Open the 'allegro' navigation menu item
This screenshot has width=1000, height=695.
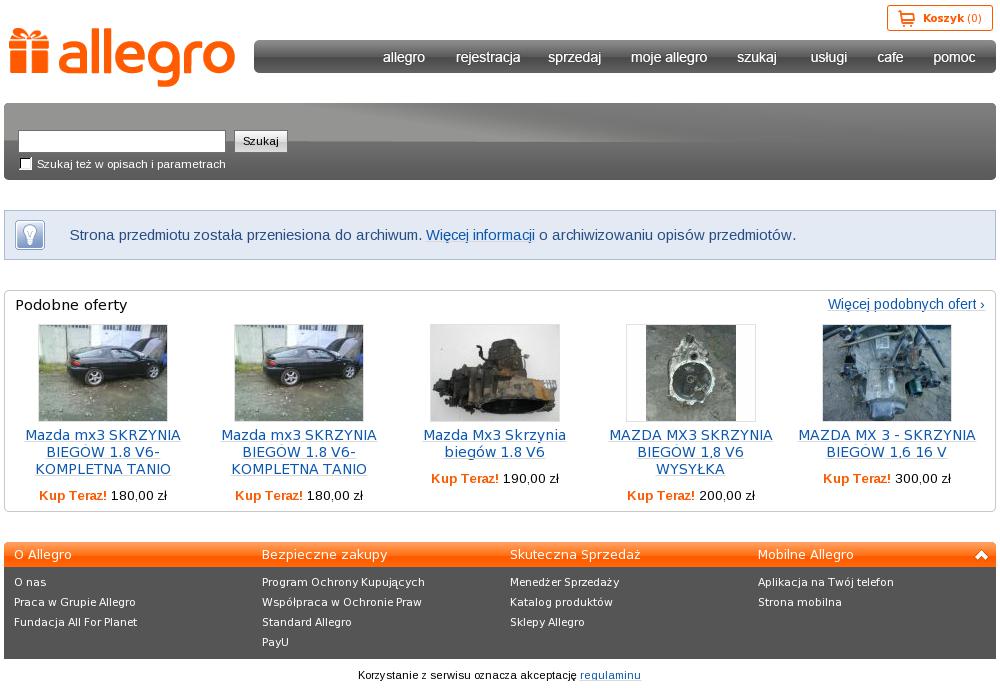tap(404, 57)
